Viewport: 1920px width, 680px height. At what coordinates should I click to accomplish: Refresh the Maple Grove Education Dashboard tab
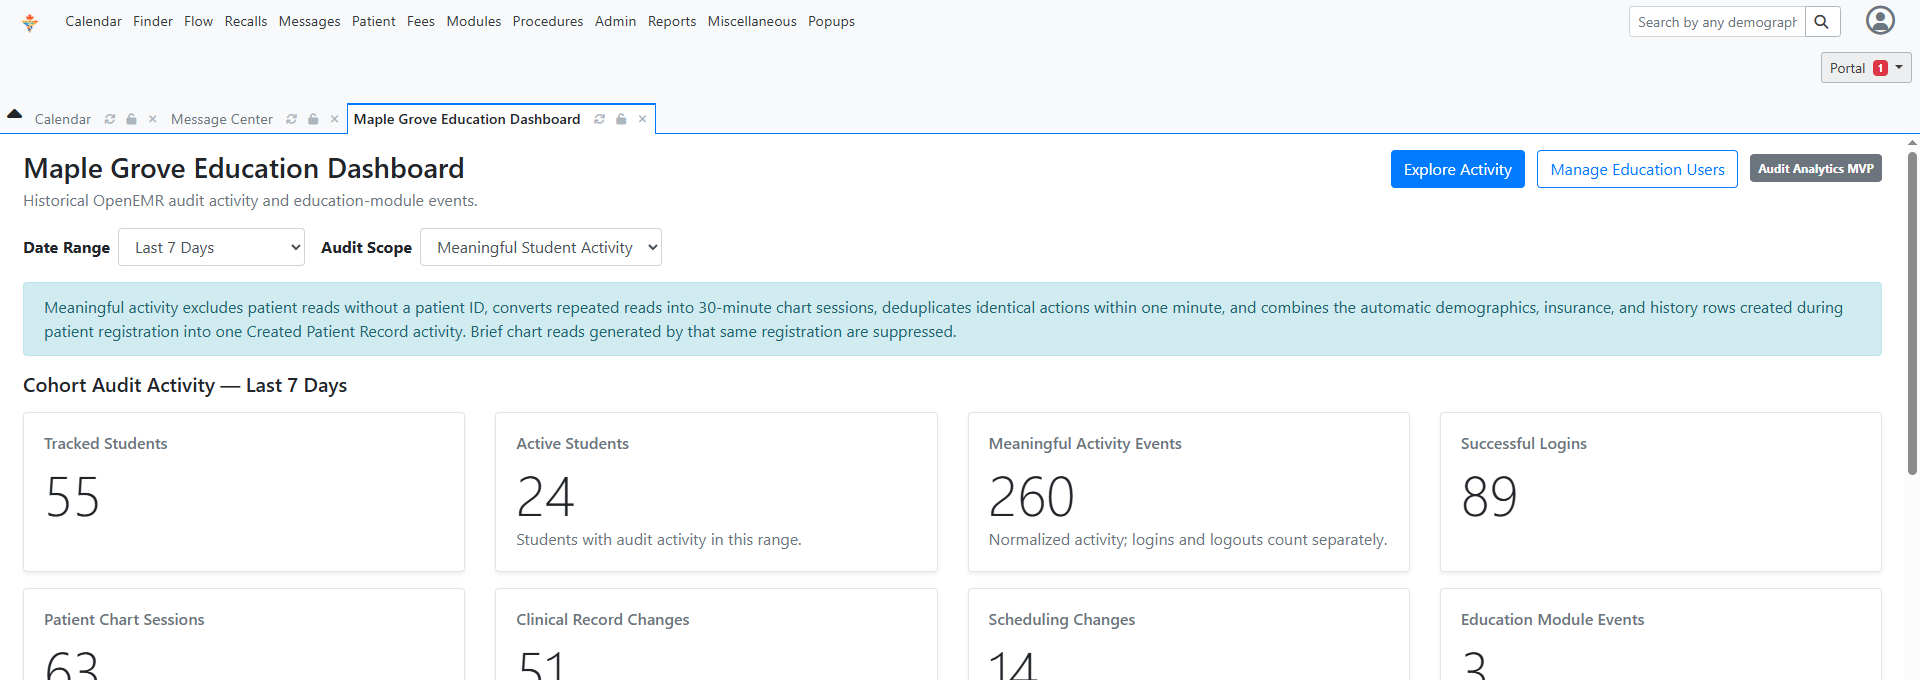(x=600, y=119)
